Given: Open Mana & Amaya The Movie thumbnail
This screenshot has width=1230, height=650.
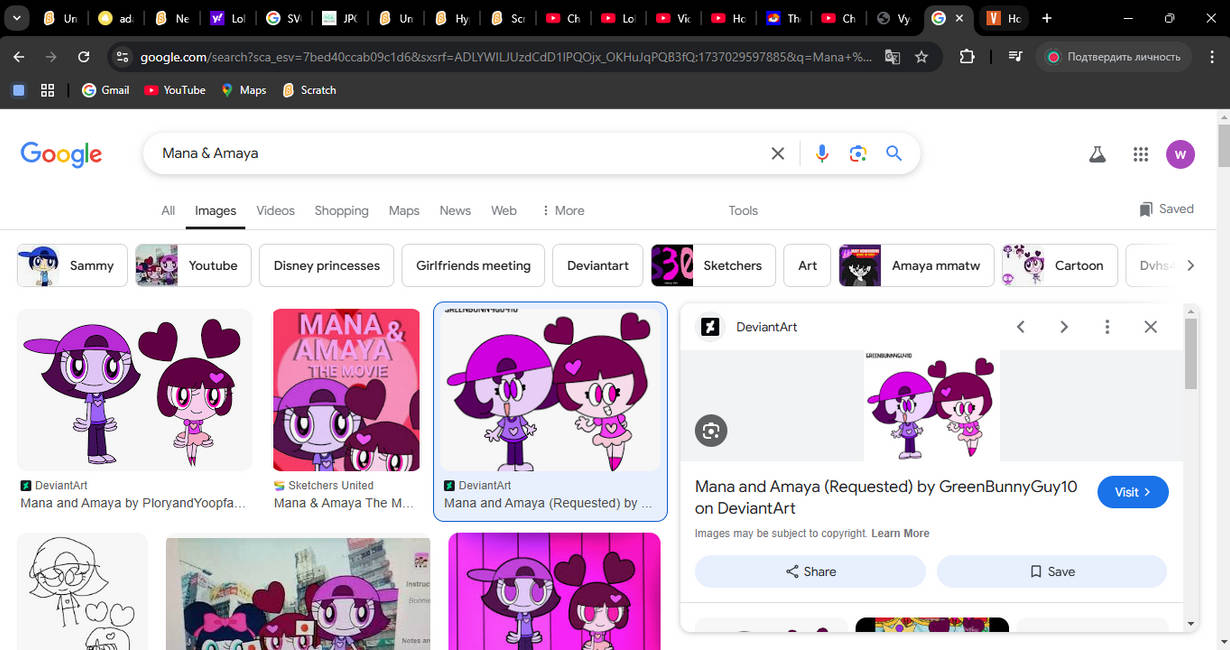Looking at the screenshot, I should [346, 390].
